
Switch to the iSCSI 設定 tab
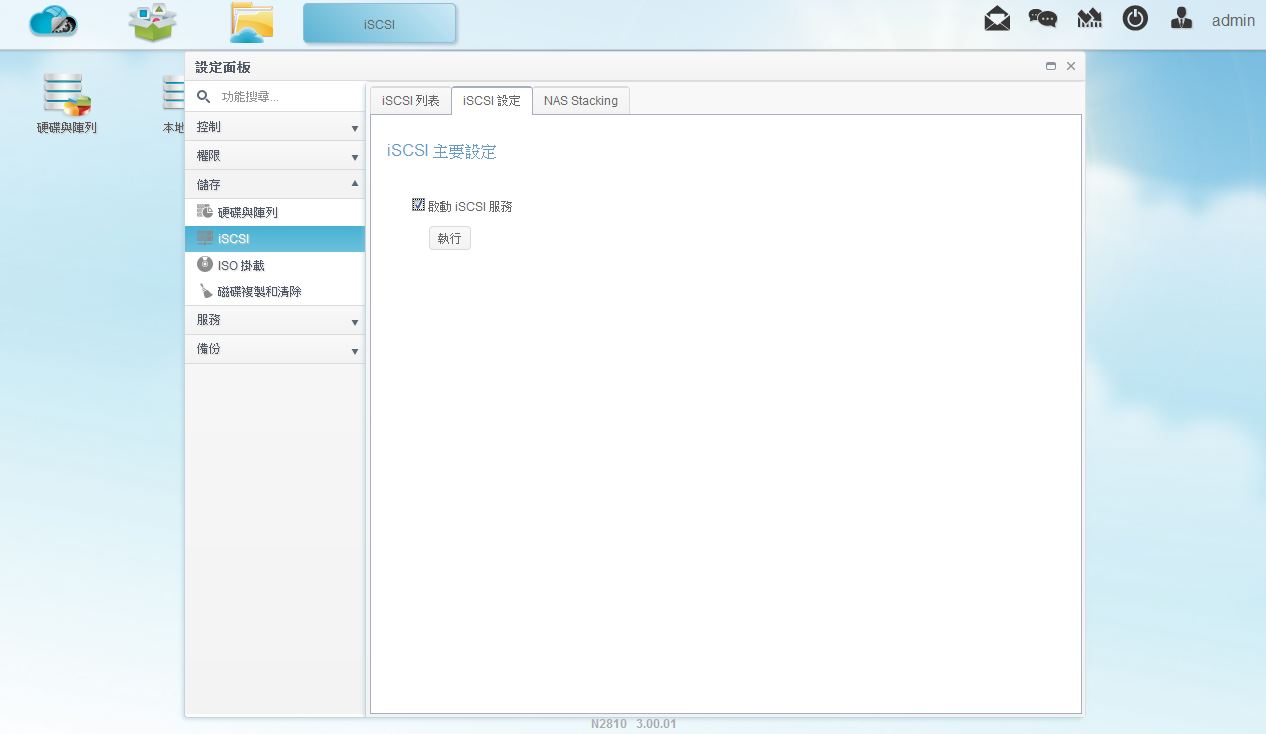pos(492,101)
